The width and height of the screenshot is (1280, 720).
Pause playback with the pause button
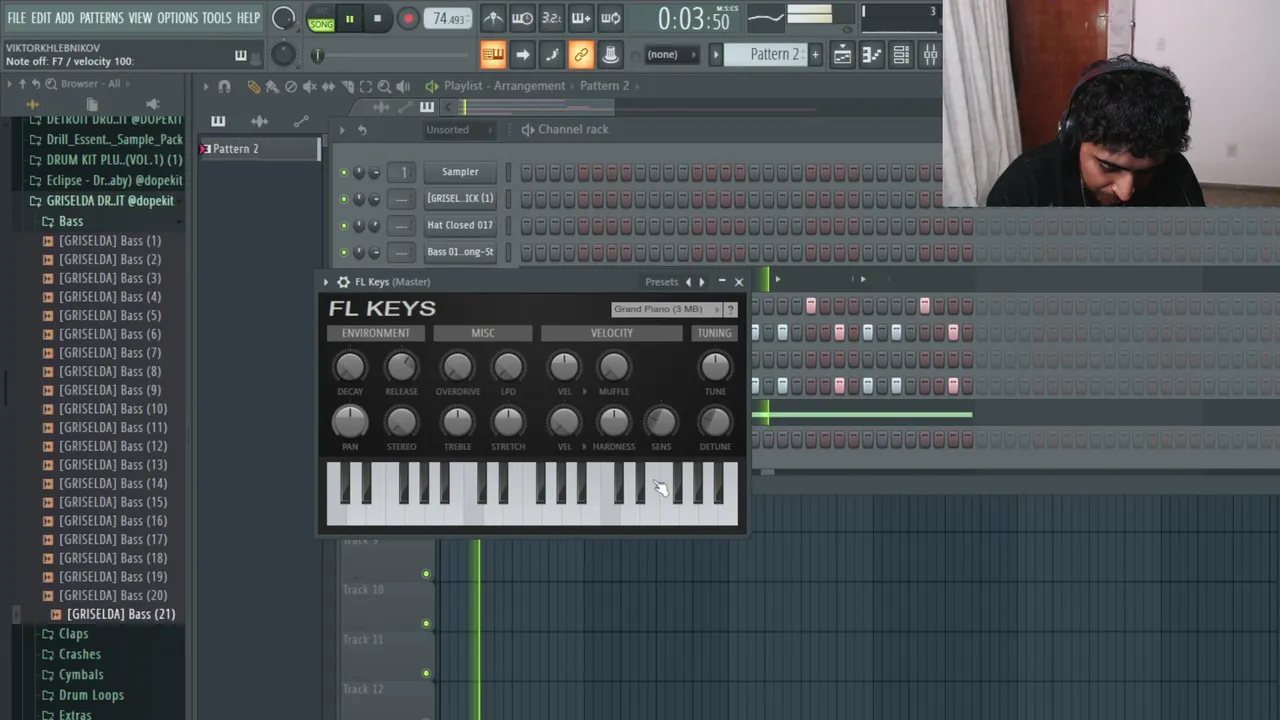349,18
